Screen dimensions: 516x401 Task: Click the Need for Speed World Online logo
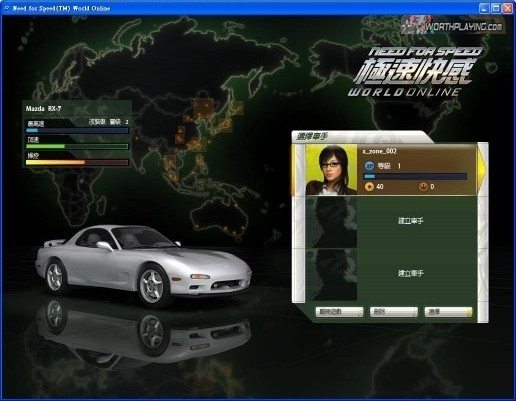click(x=415, y=72)
